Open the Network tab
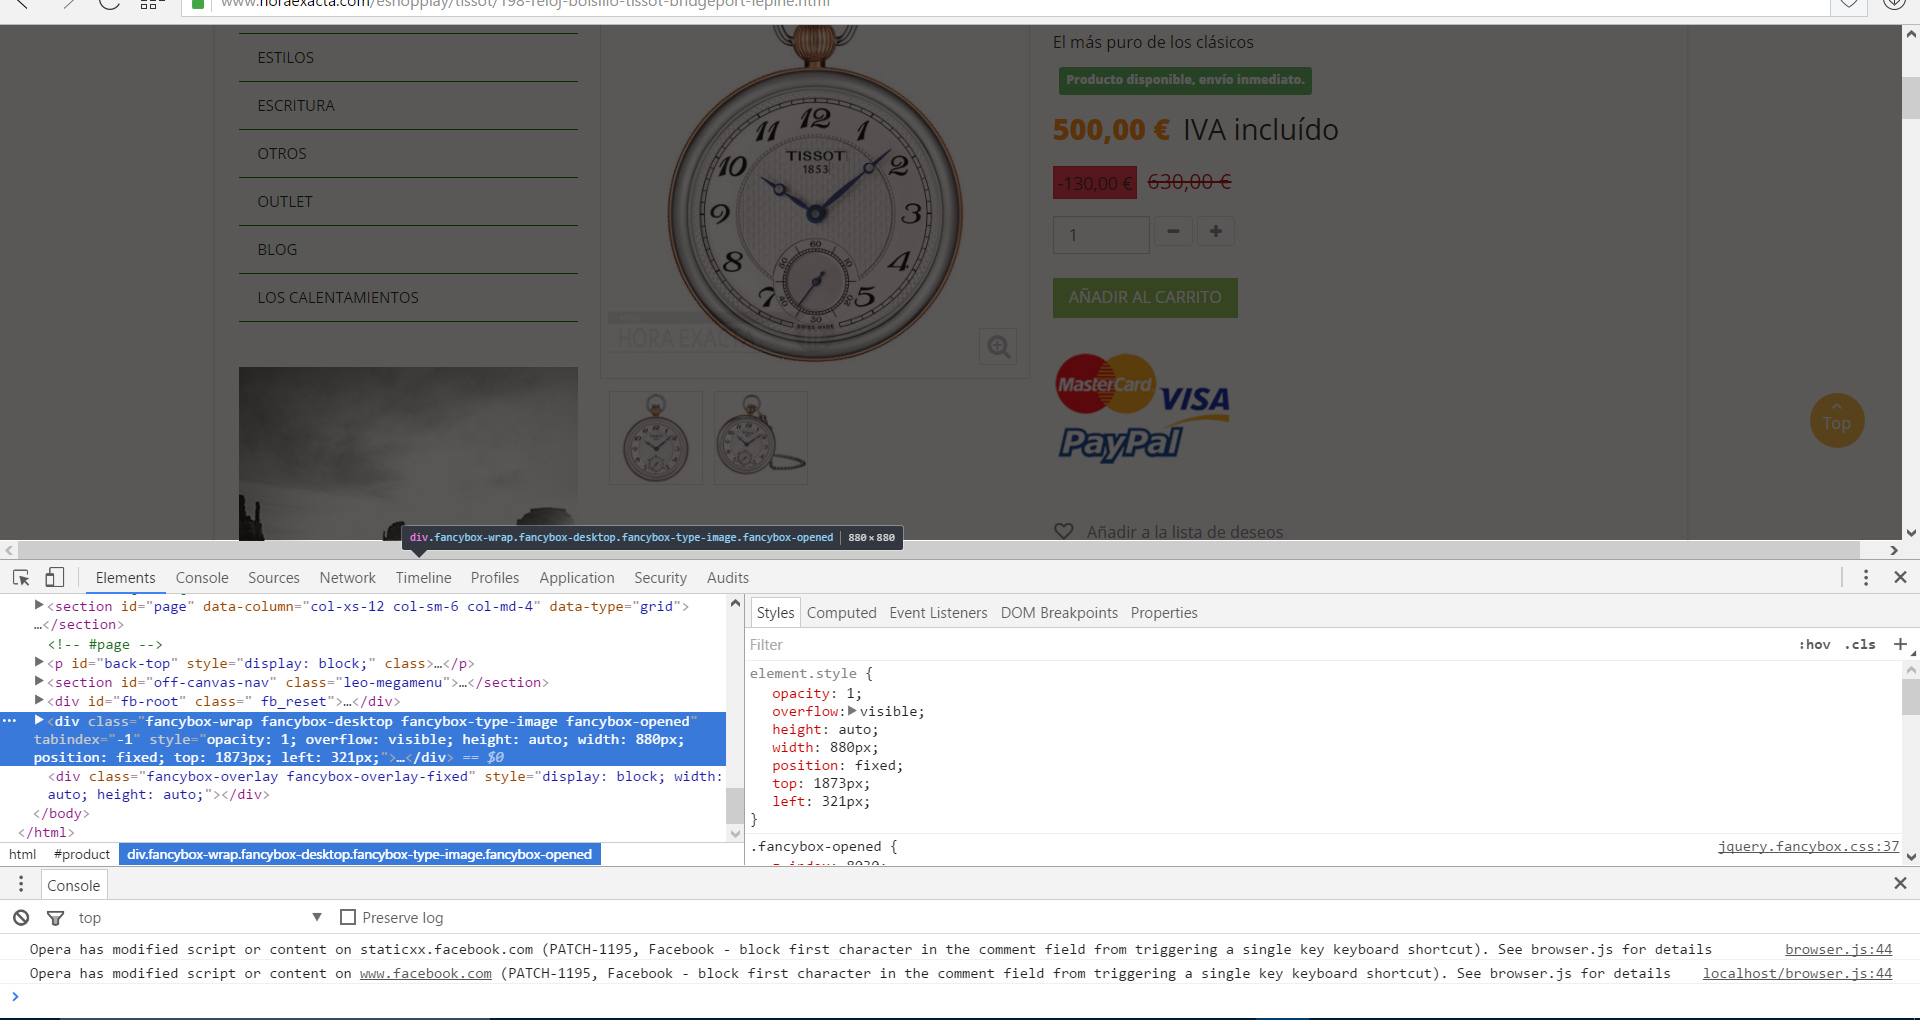Image resolution: width=1920 pixels, height=1020 pixels. click(x=348, y=578)
